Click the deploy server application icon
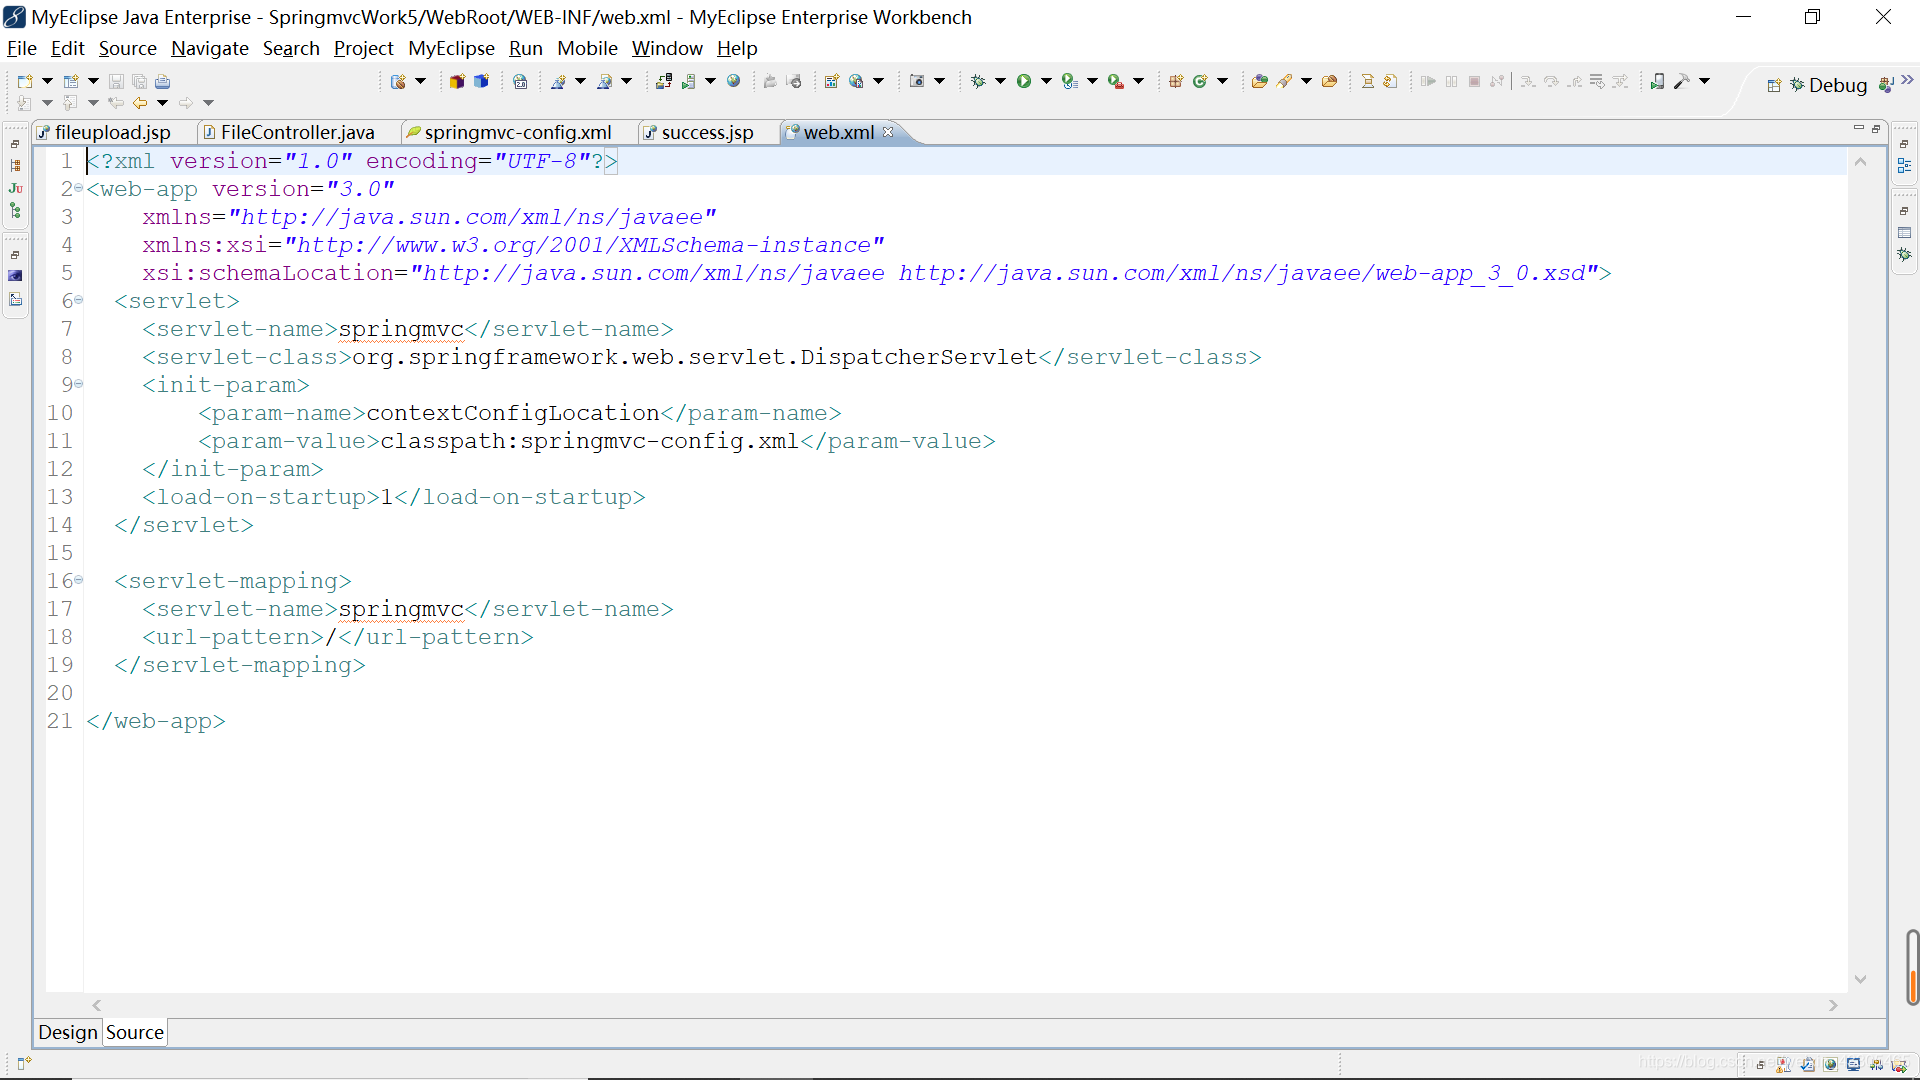Viewport: 1920px width, 1080px height. 663,81
